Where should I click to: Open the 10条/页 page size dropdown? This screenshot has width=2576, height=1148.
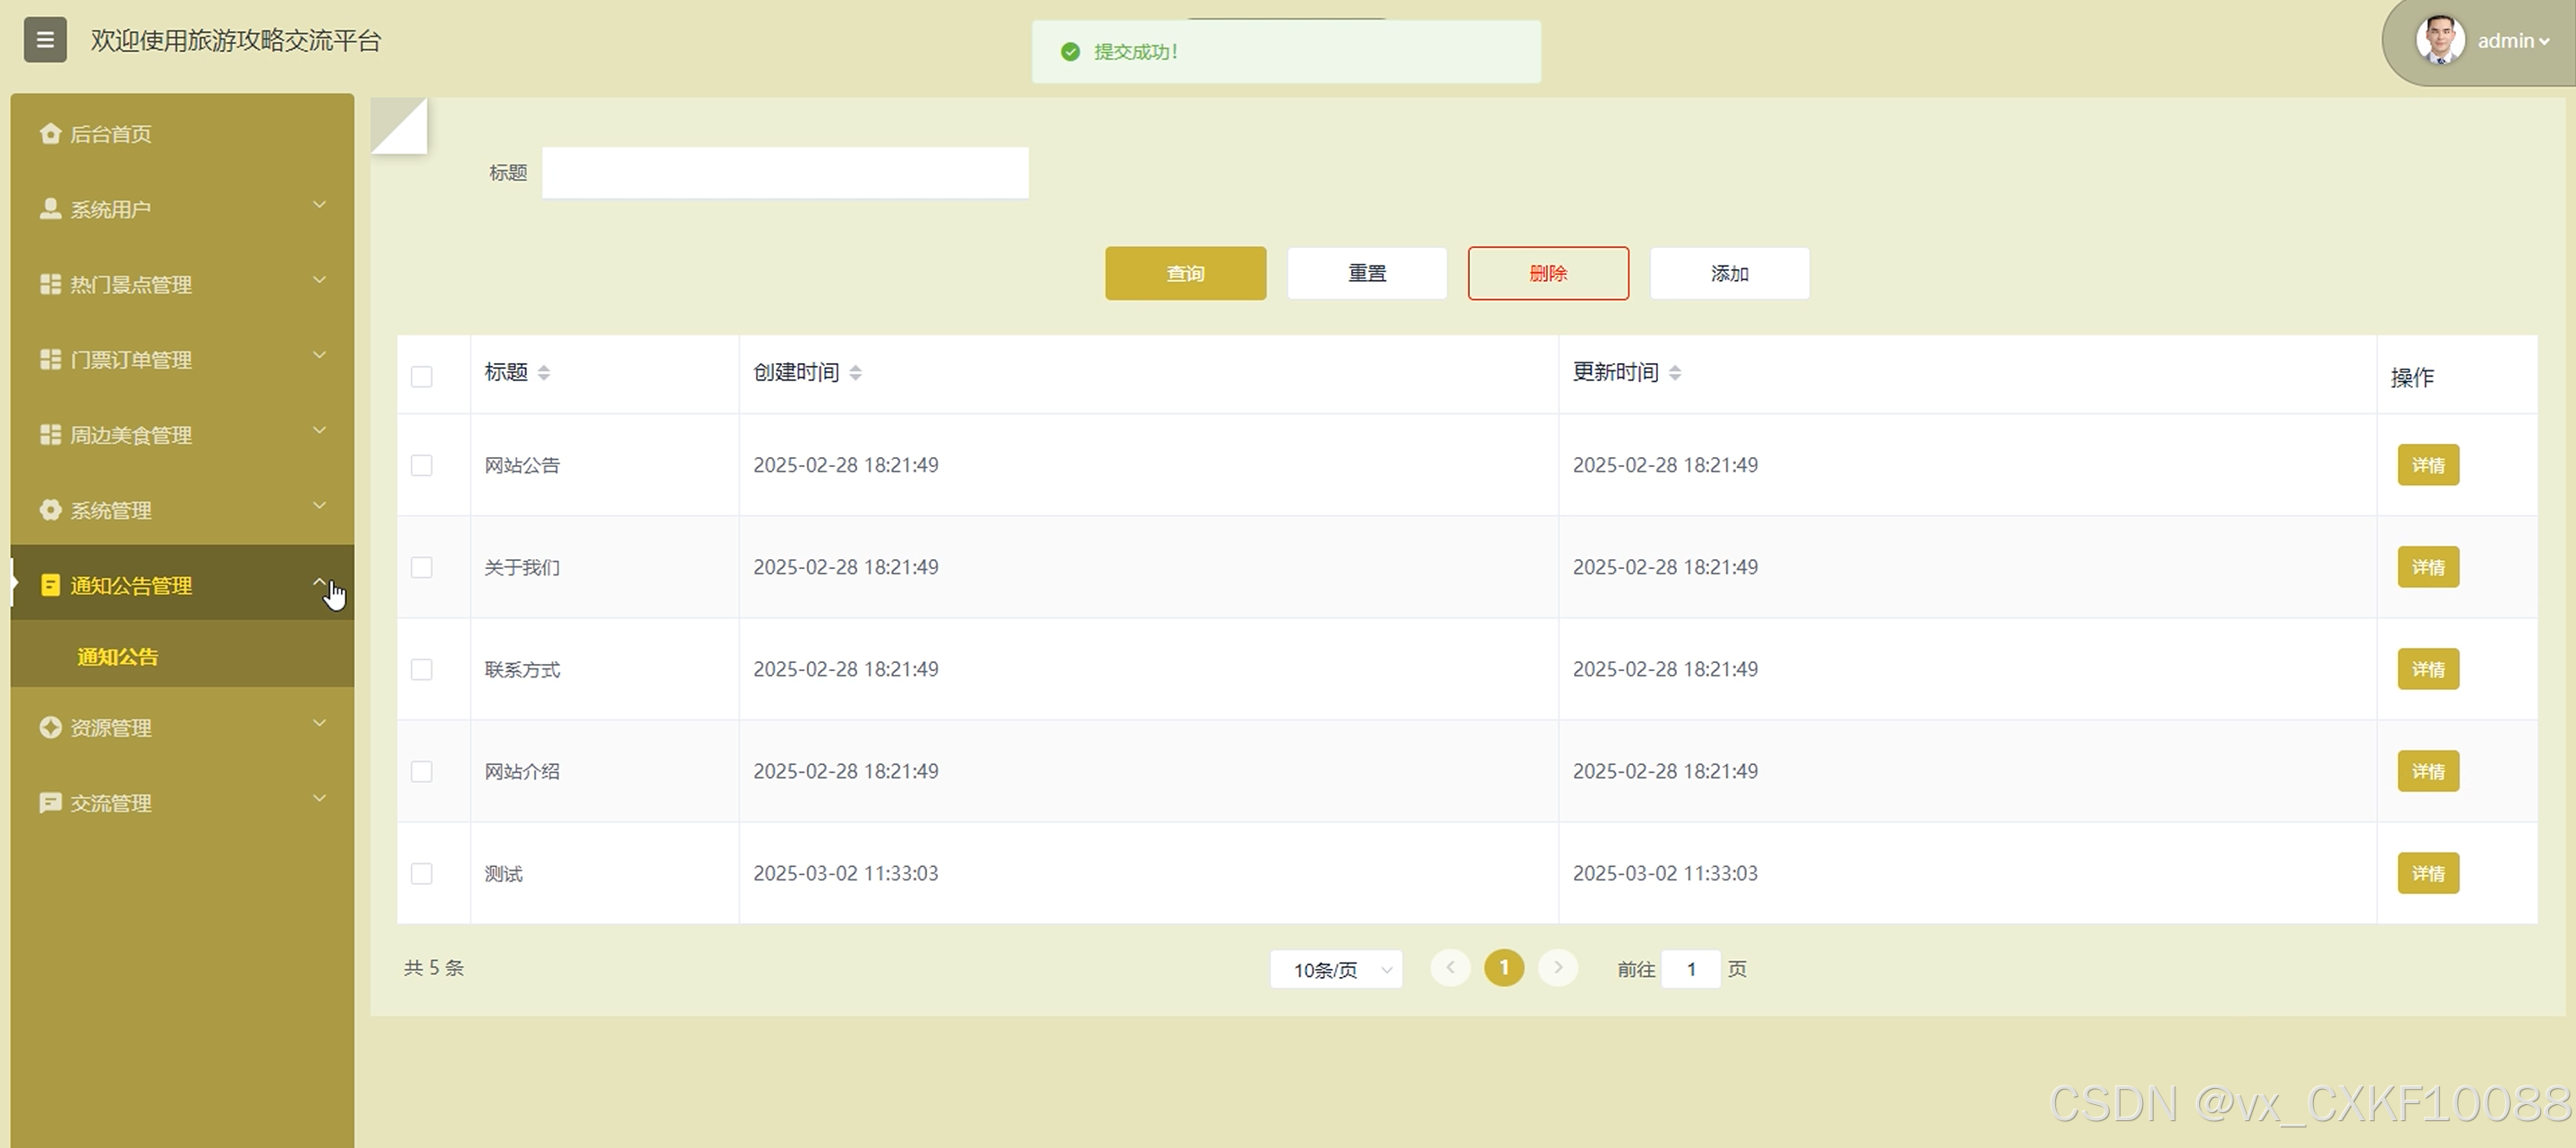pos(1336,969)
